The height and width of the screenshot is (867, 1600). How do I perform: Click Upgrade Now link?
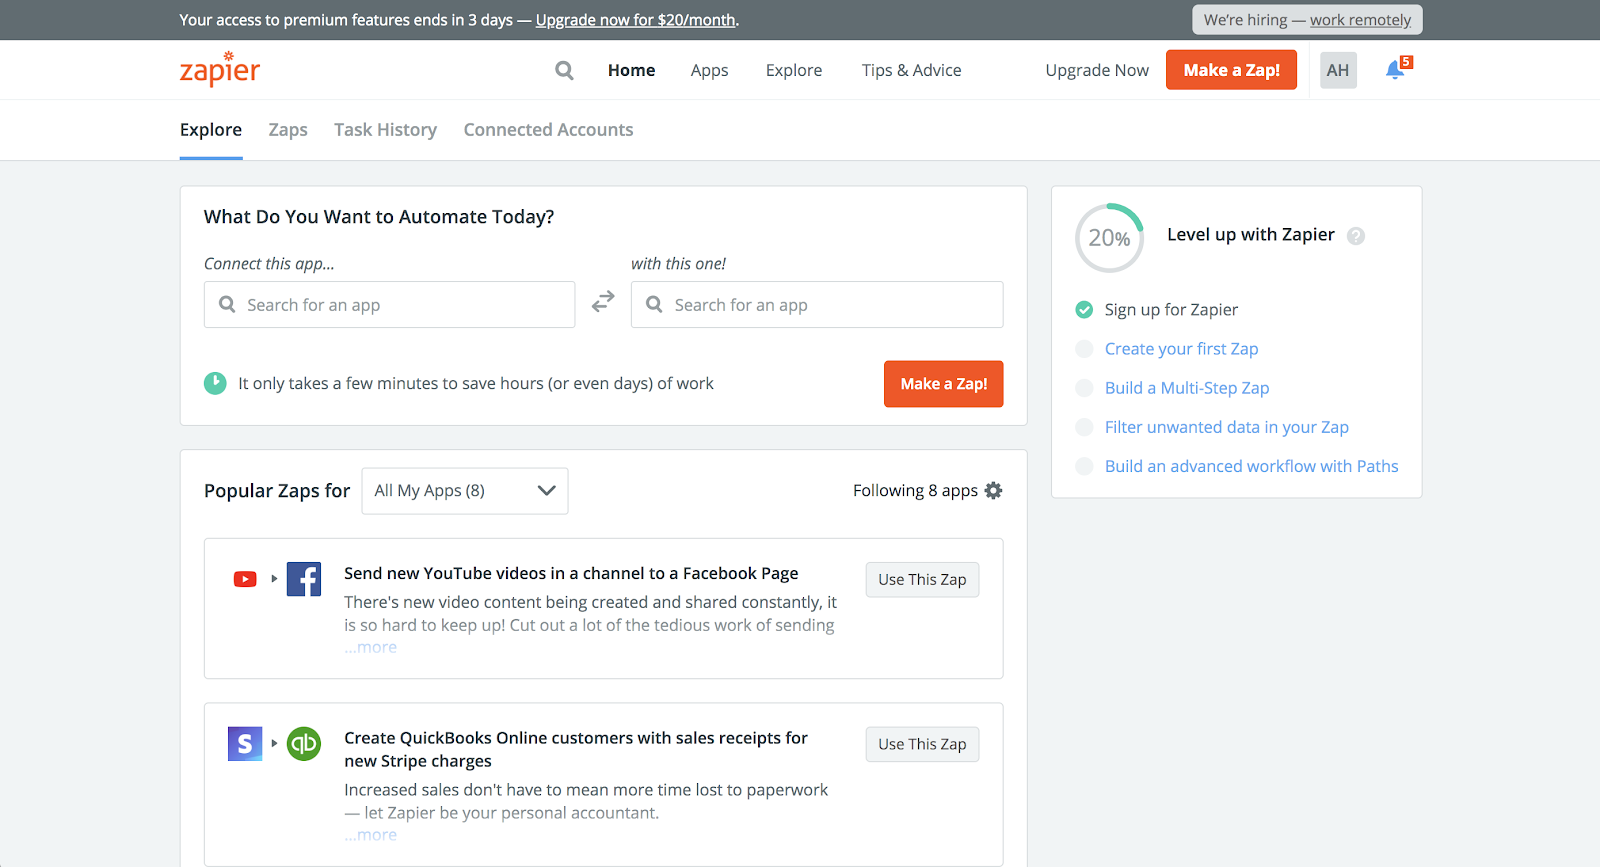pos(1097,70)
